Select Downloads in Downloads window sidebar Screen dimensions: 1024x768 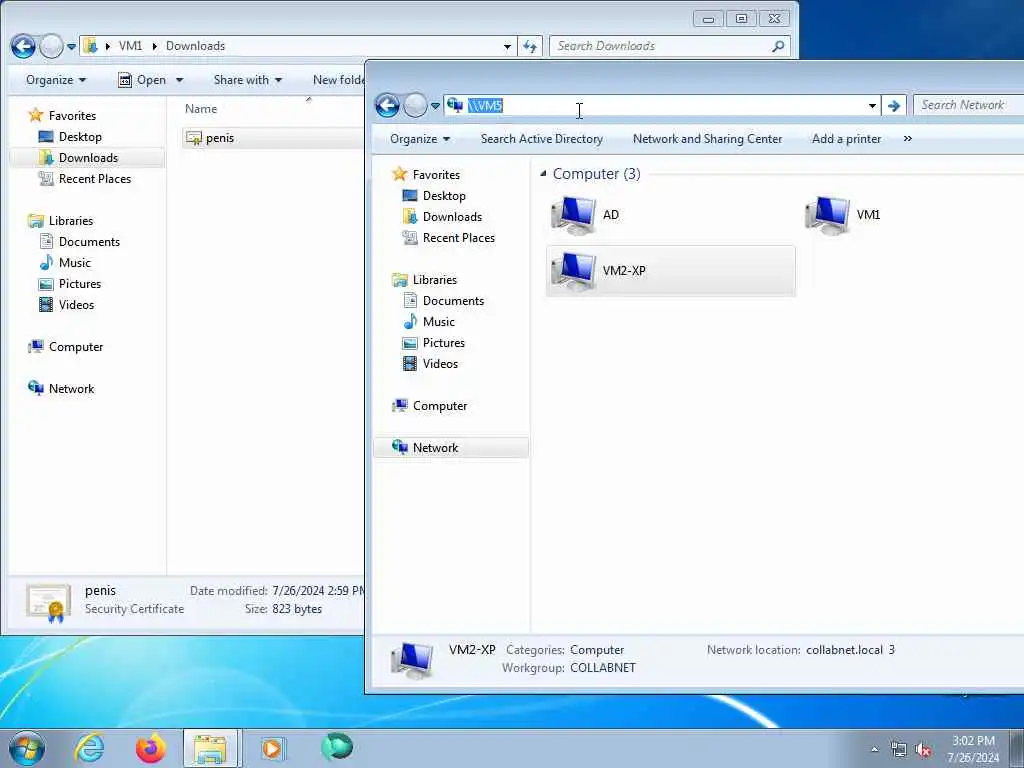pos(88,158)
